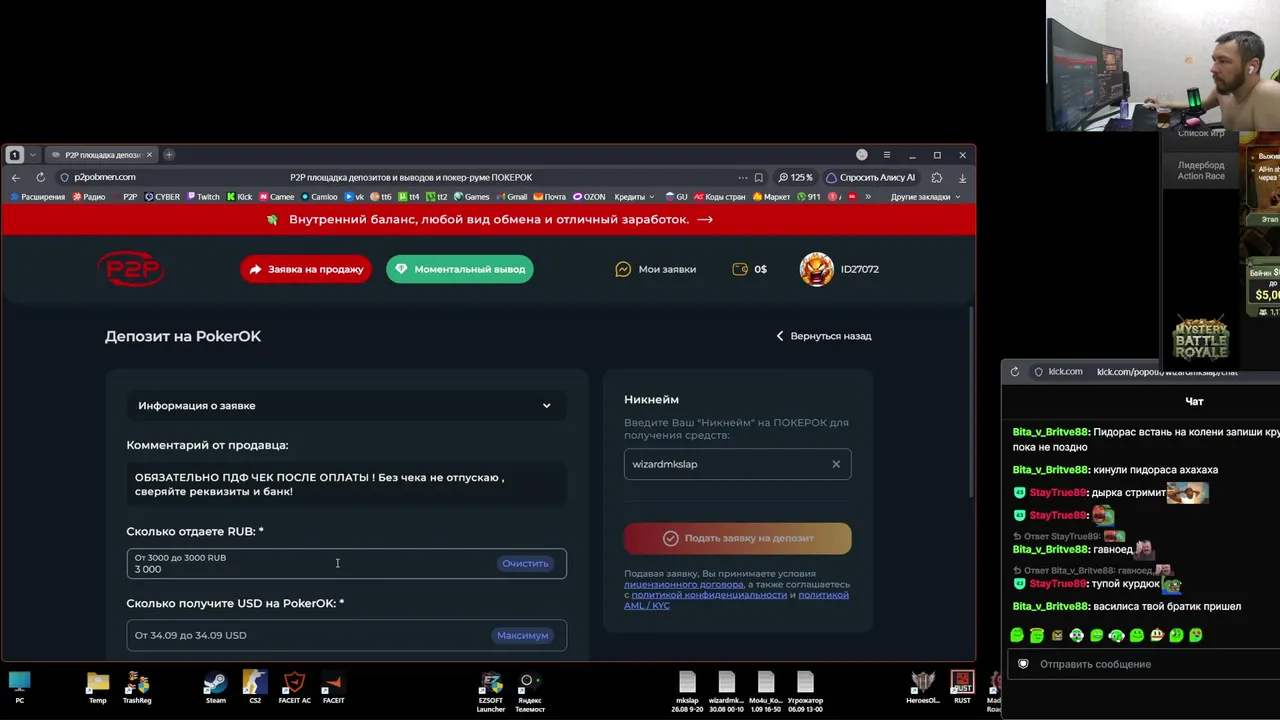Open the Kick bookmark

tap(239, 197)
